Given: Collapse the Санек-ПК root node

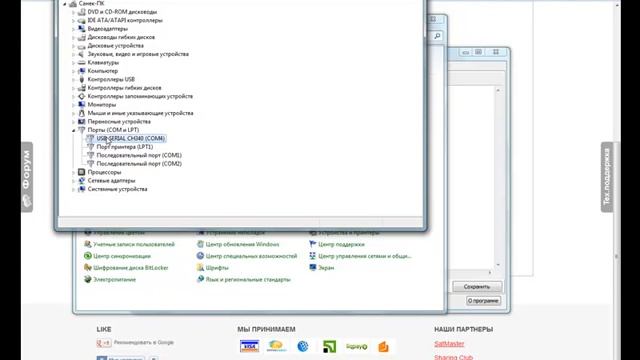Looking at the screenshot, I should coord(65,4).
